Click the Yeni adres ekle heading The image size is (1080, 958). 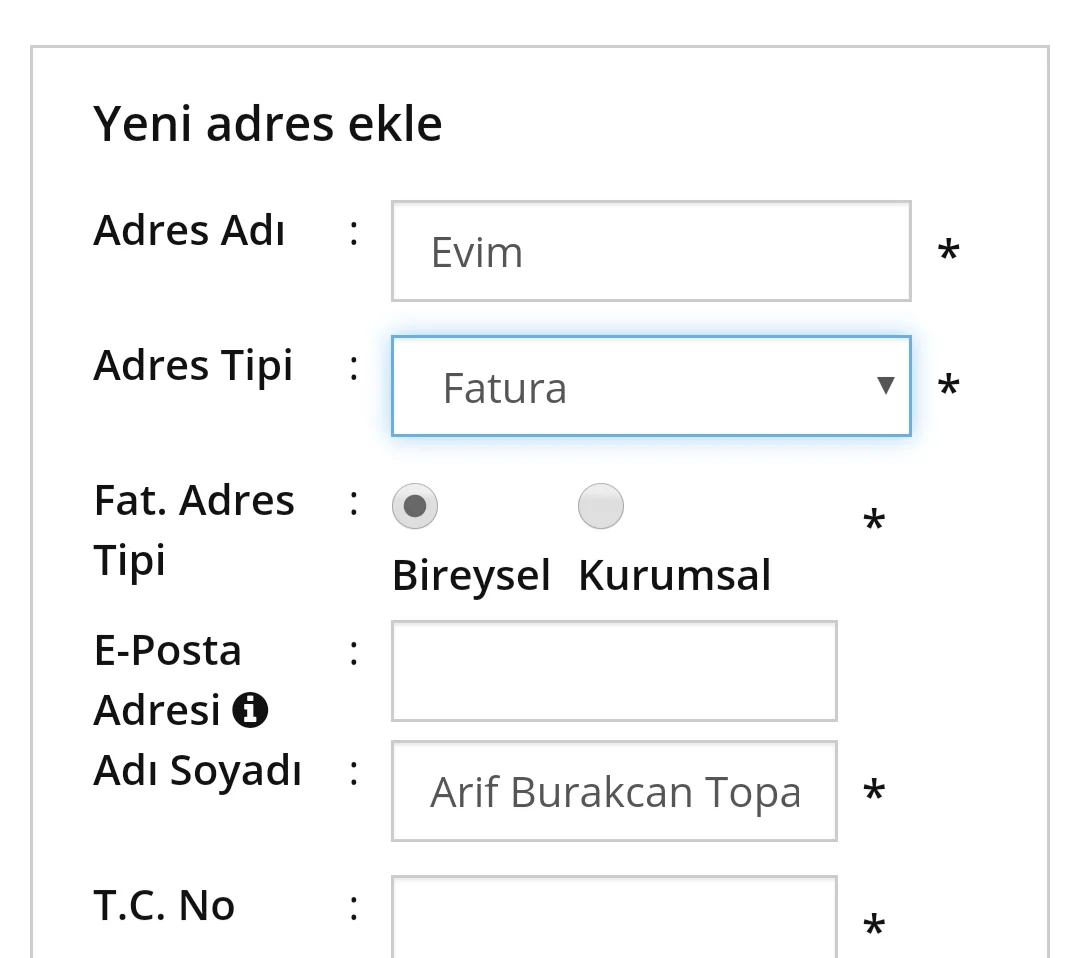(268, 122)
